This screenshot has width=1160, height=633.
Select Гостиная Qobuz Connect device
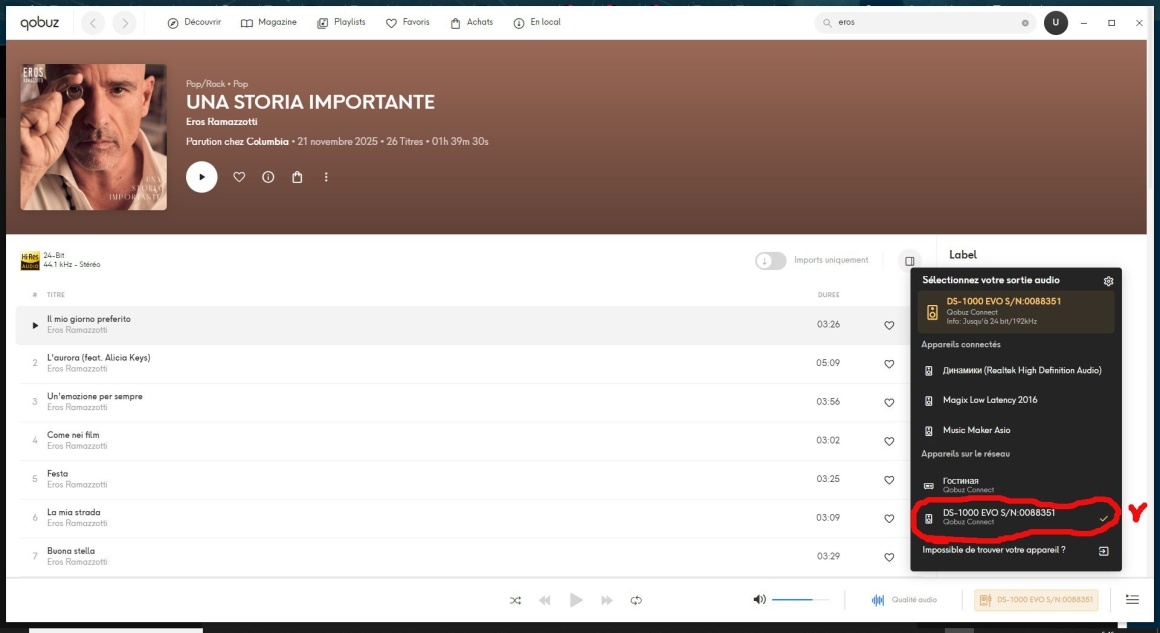click(x=1016, y=485)
